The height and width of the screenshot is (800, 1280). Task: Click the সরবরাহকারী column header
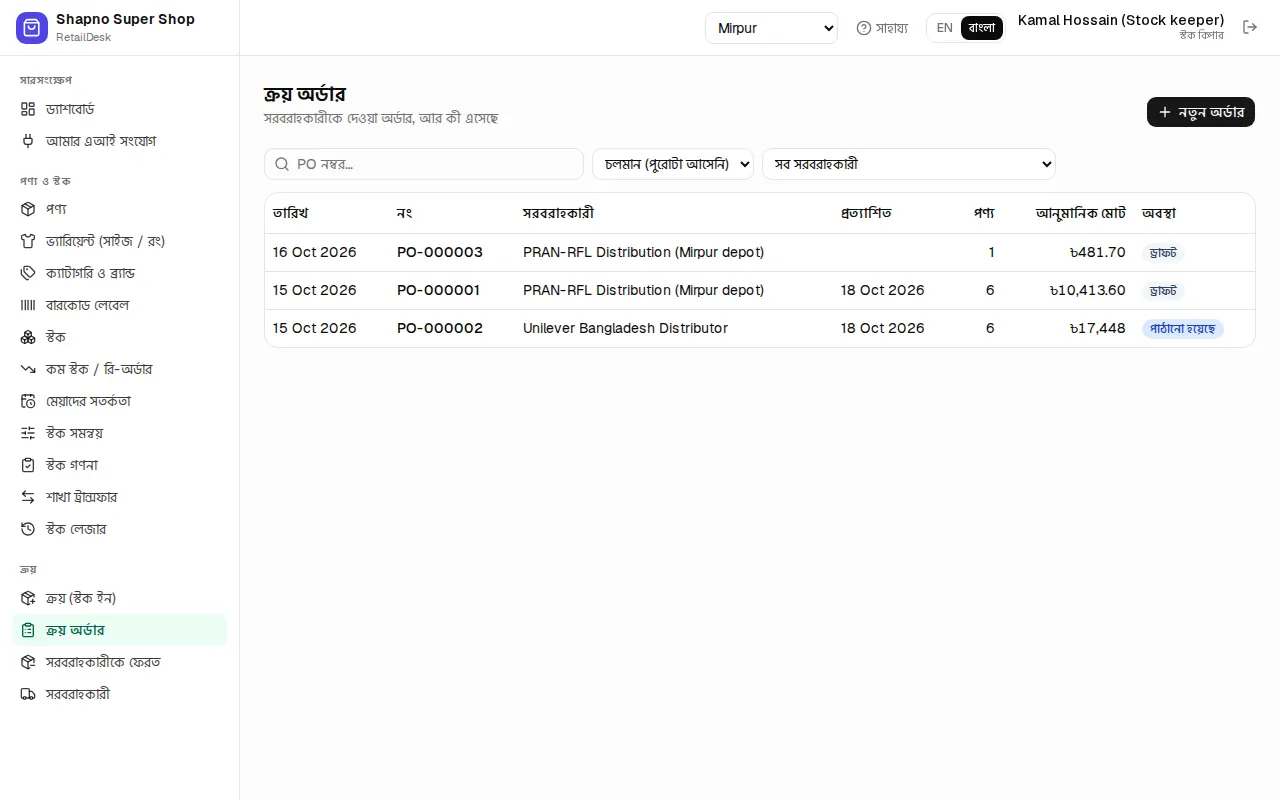point(559,213)
